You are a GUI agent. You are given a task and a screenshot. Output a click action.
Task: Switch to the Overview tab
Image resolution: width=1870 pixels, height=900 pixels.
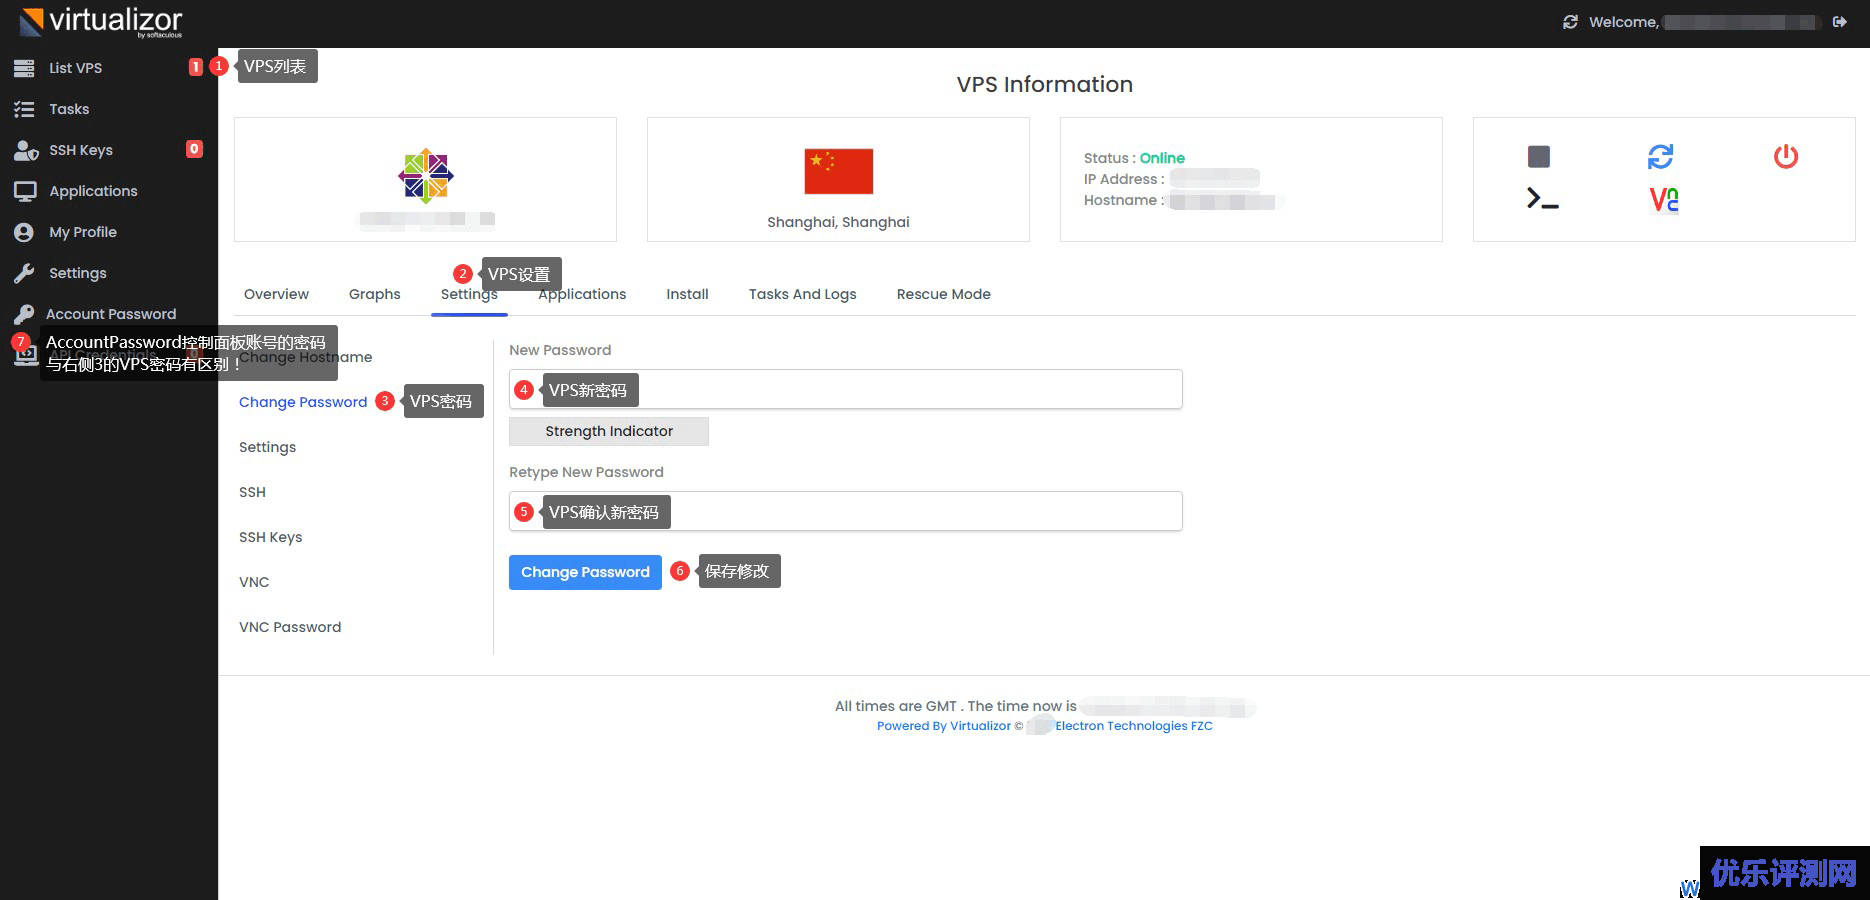click(x=276, y=294)
